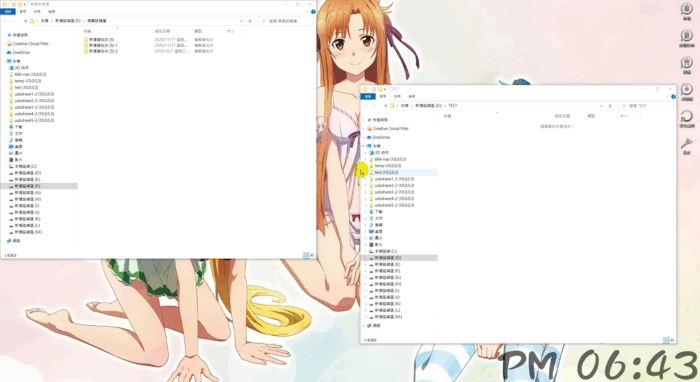The width and height of the screenshot is (700, 382).
Task: Click search box in F drive window
Action: [x=286, y=21]
